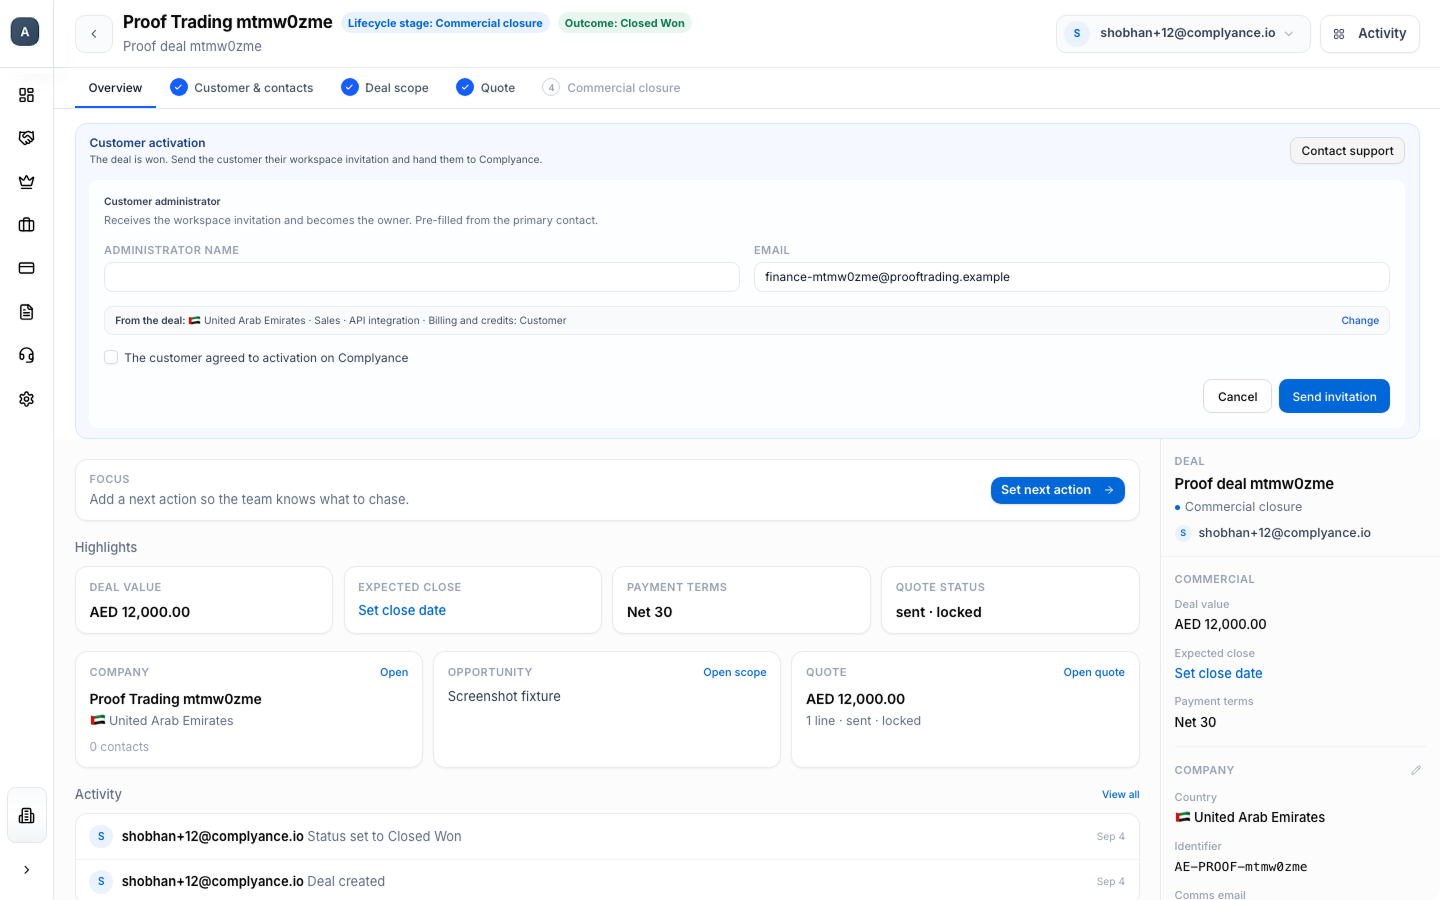Open the headset support icon
1440x900 pixels.
26,355
